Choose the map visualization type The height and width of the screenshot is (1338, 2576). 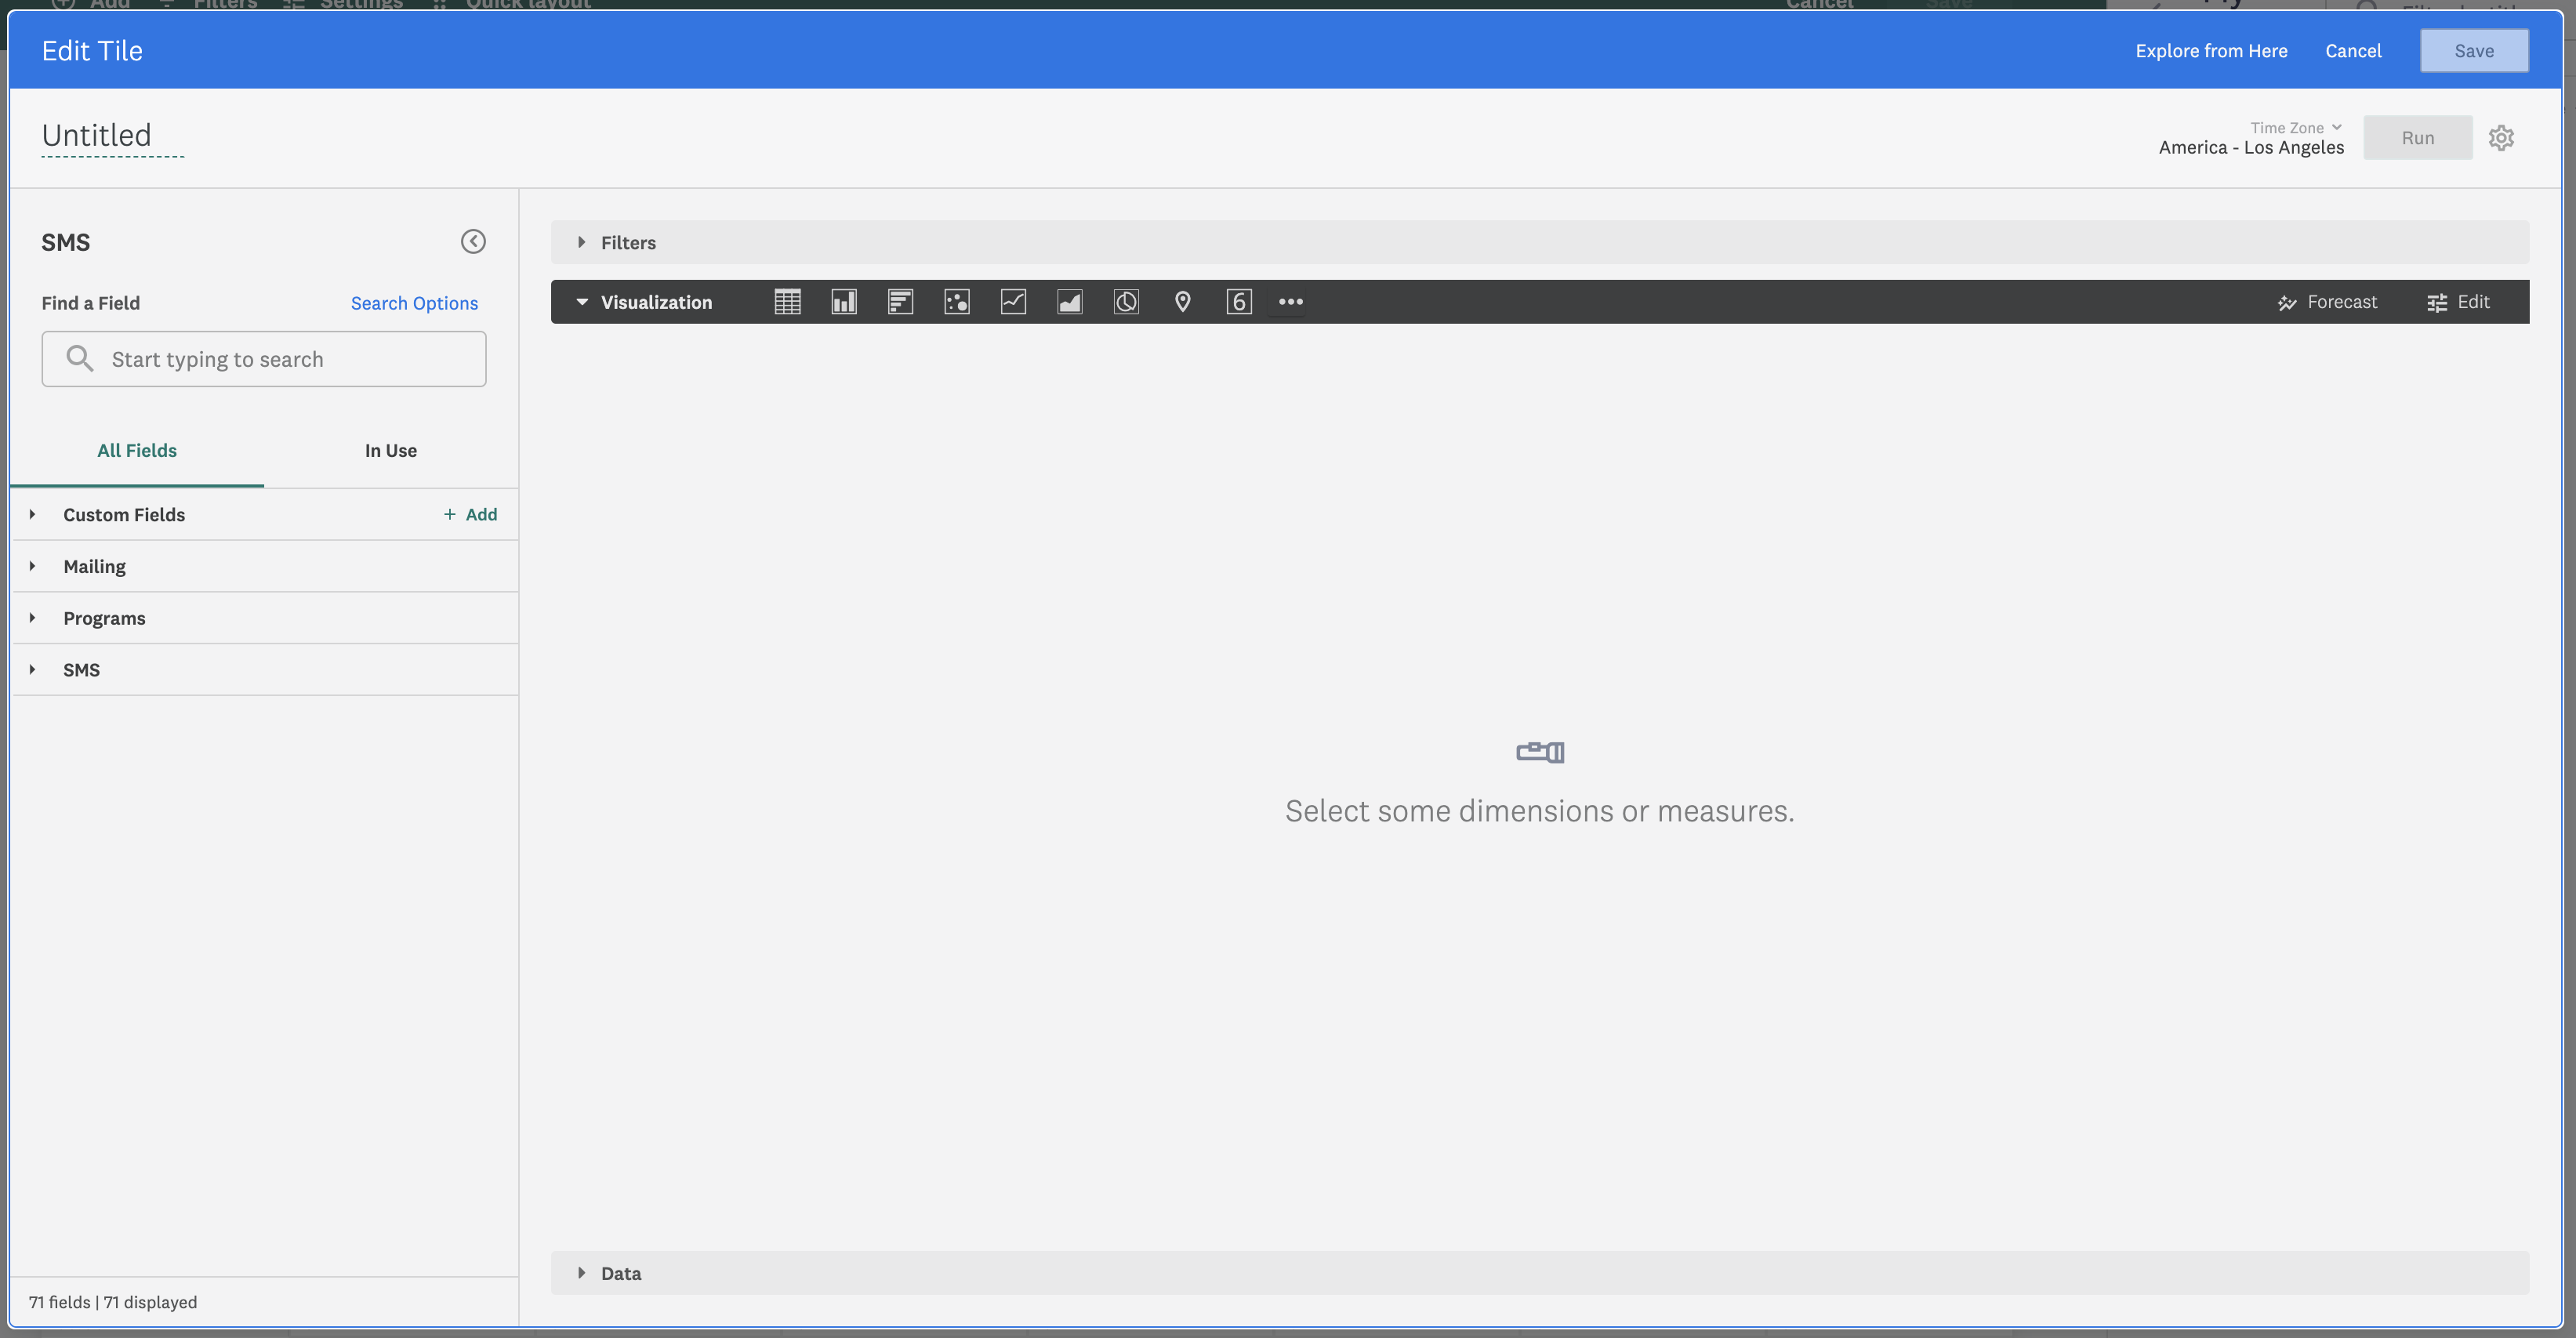pyautogui.click(x=1182, y=301)
